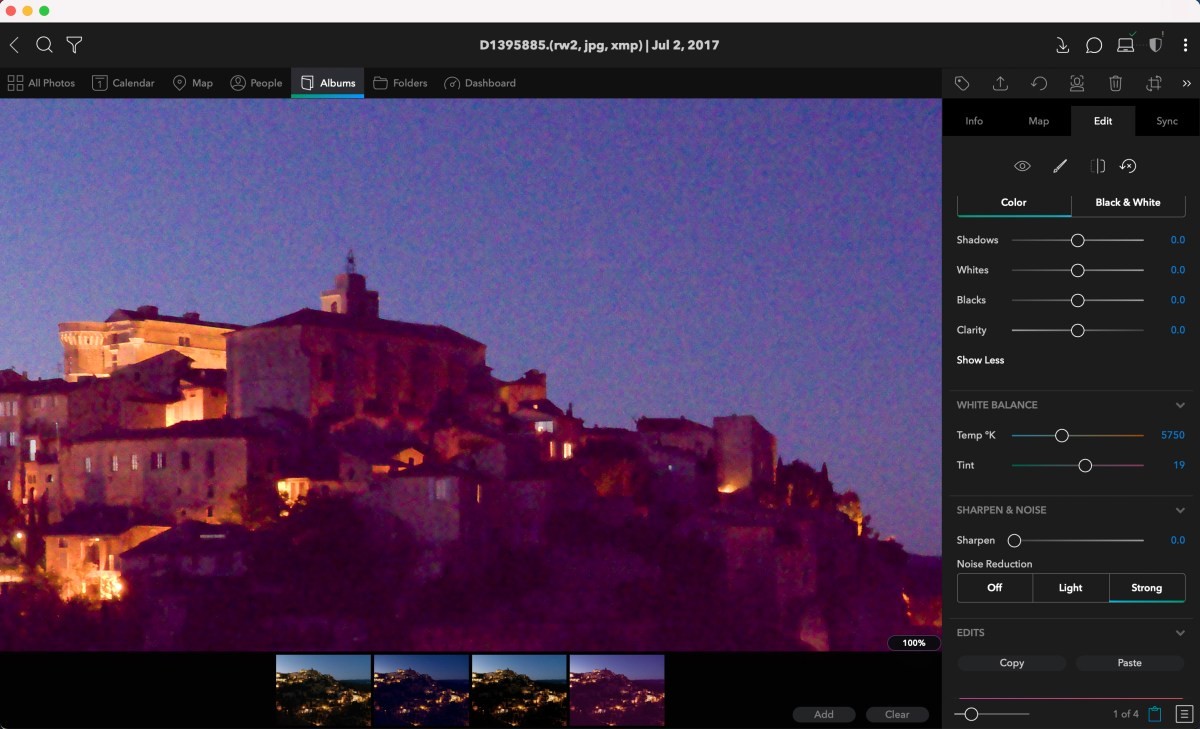This screenshot has width=1200, height=729.
Task: Open the filter funnel
Action: pos(74,45)
